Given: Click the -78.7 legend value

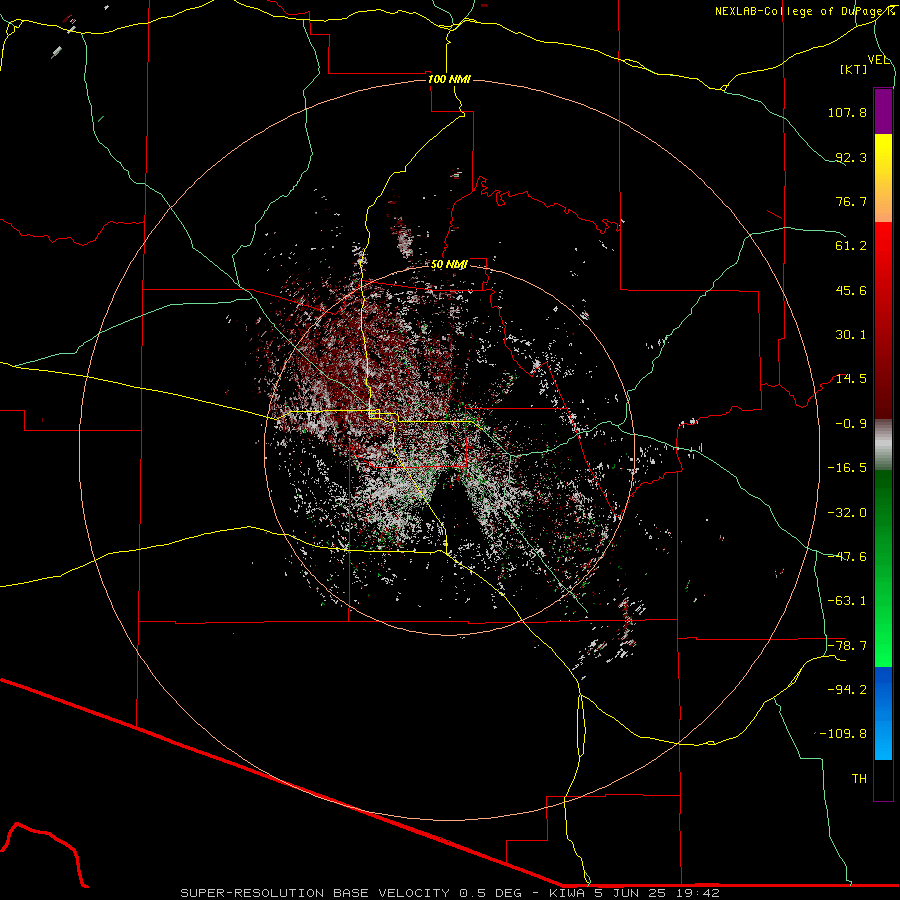Looking at the screenshot, I should coord(847,646).
